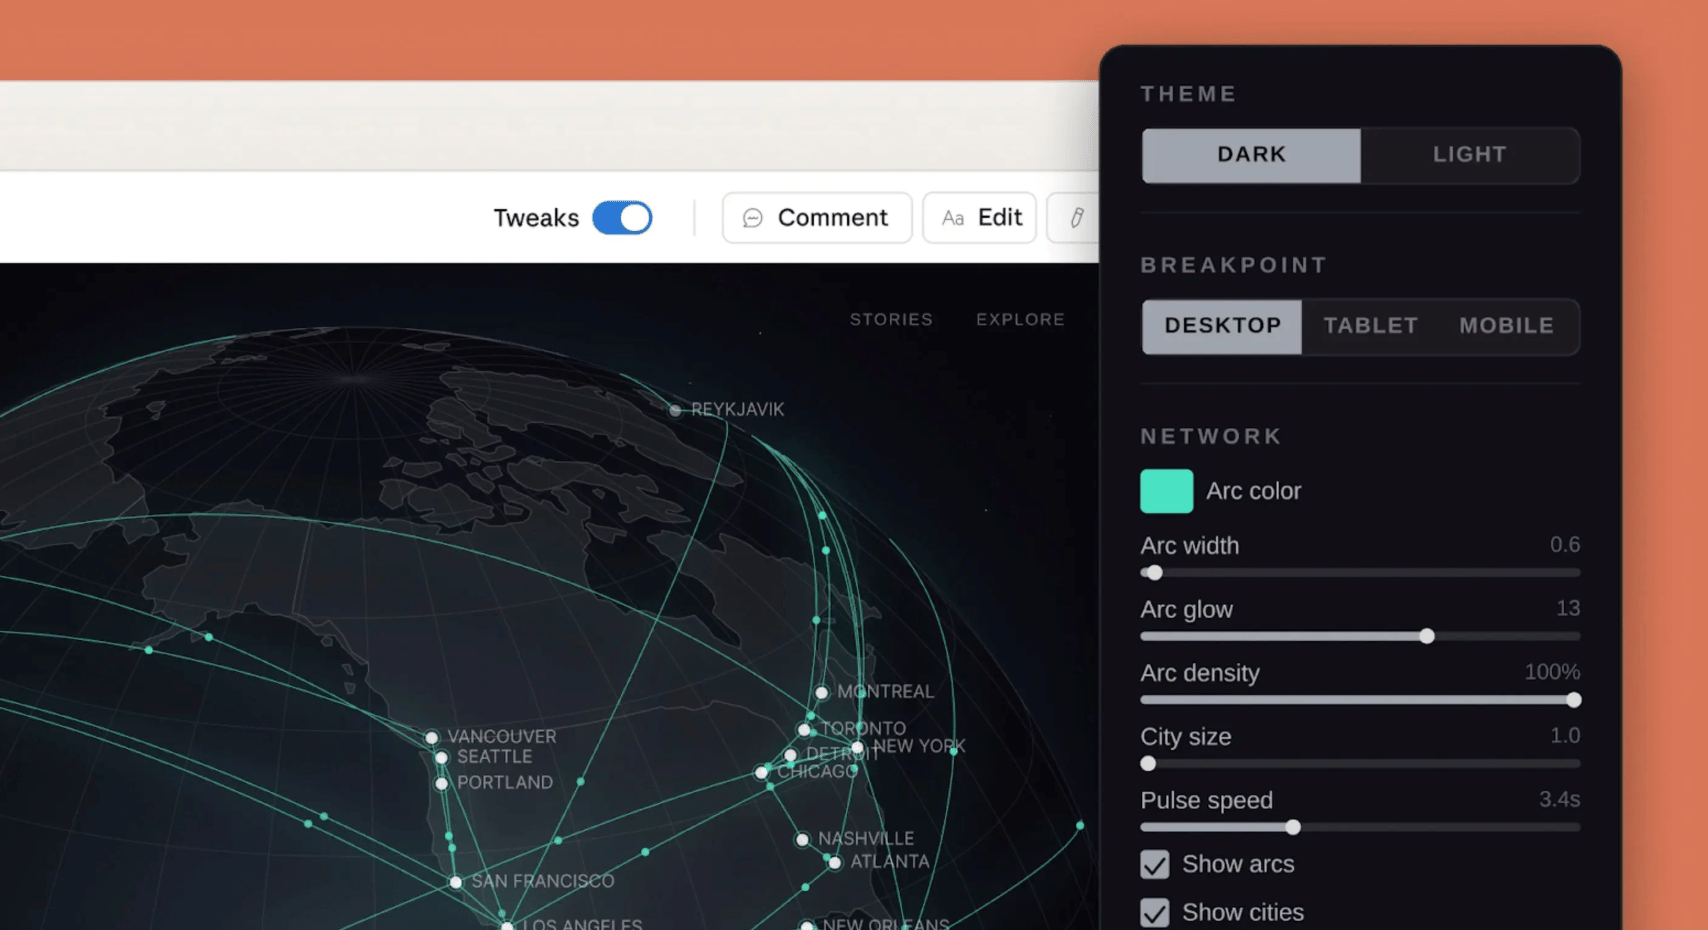Click the Seattle city marker
The height and width of the screenshot is (930, 1708).
point(441,758)
